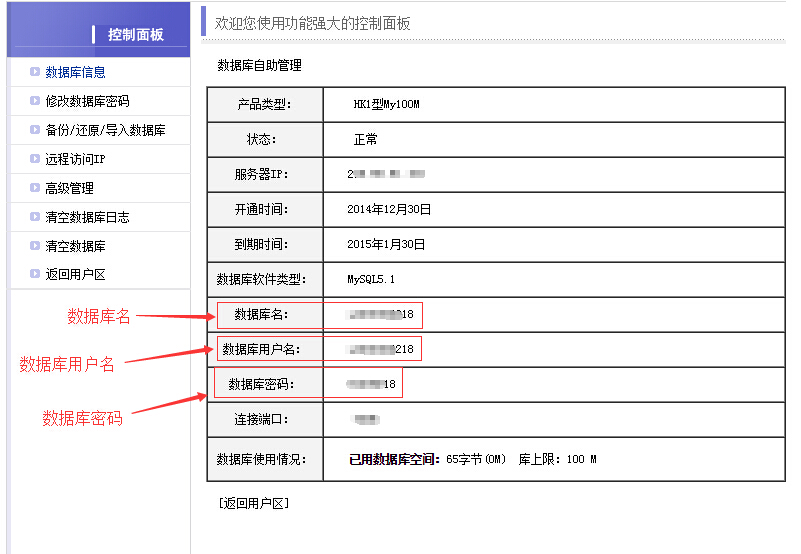The height and width of the screenshot is (554, 801).
Task: Select 清空数据库 menu entry
Action: click(x=75, y=246)
